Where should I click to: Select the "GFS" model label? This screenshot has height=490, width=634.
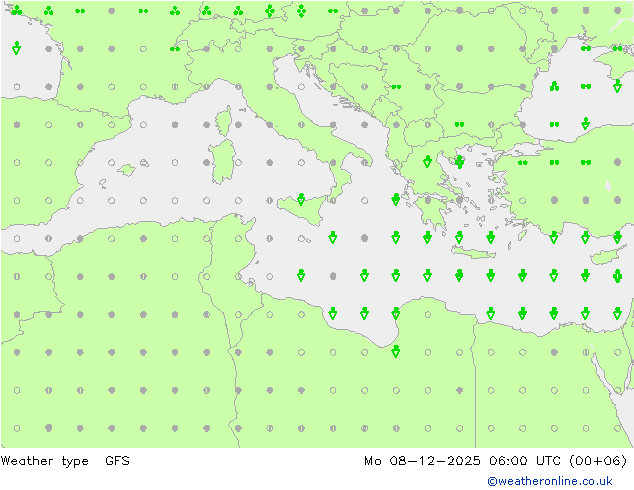coord(117,460)
